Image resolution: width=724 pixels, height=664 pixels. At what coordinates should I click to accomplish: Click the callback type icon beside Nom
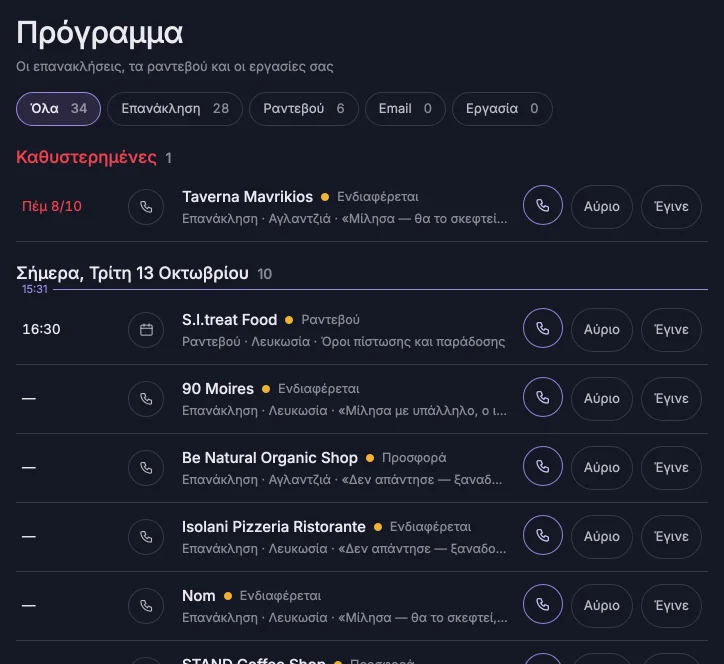pyautogui.click(x=146, y=605)
